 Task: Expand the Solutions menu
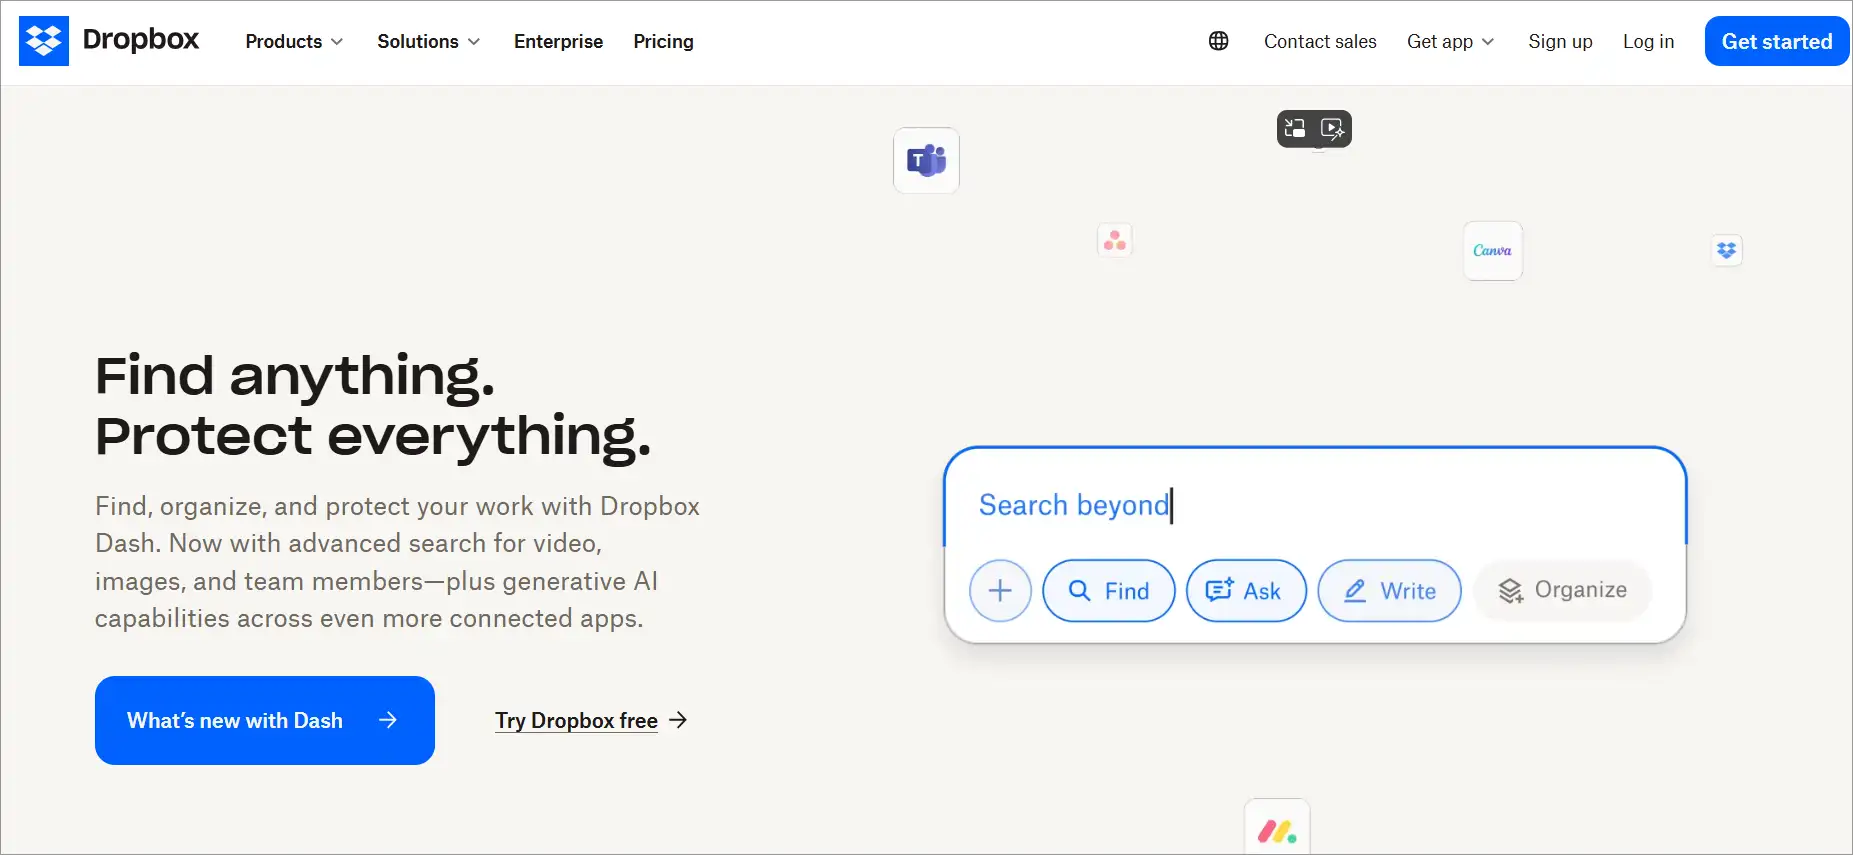pyautogui.click(x=428, y=41)
